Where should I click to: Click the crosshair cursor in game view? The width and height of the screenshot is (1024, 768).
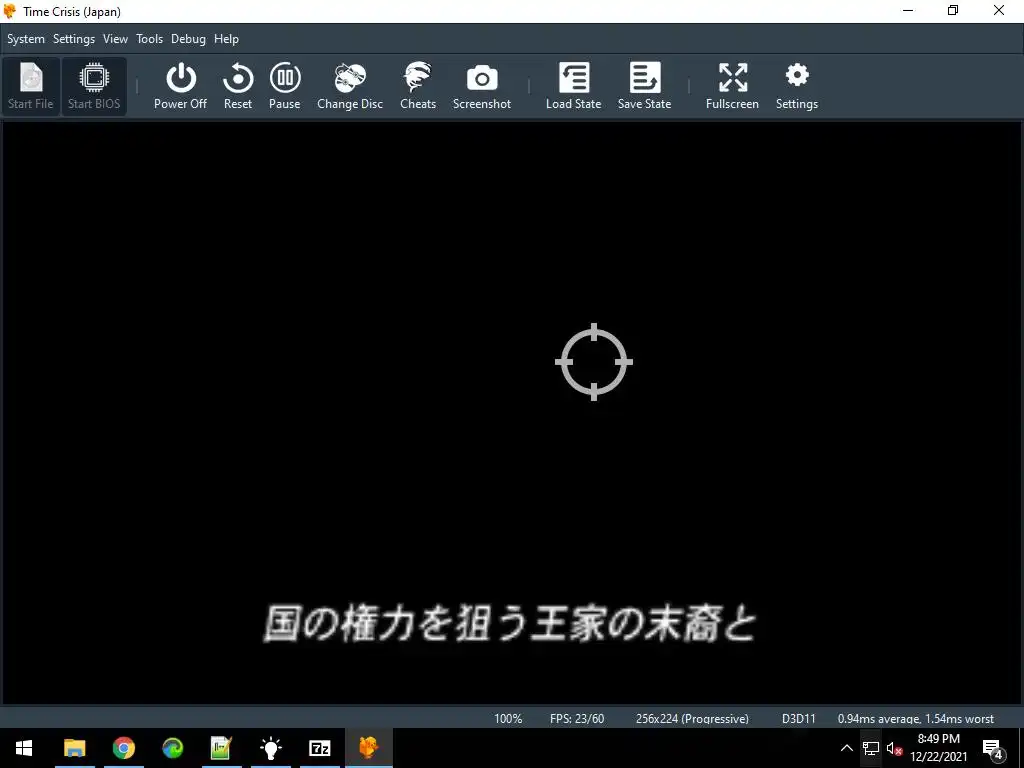coord(594,361)
